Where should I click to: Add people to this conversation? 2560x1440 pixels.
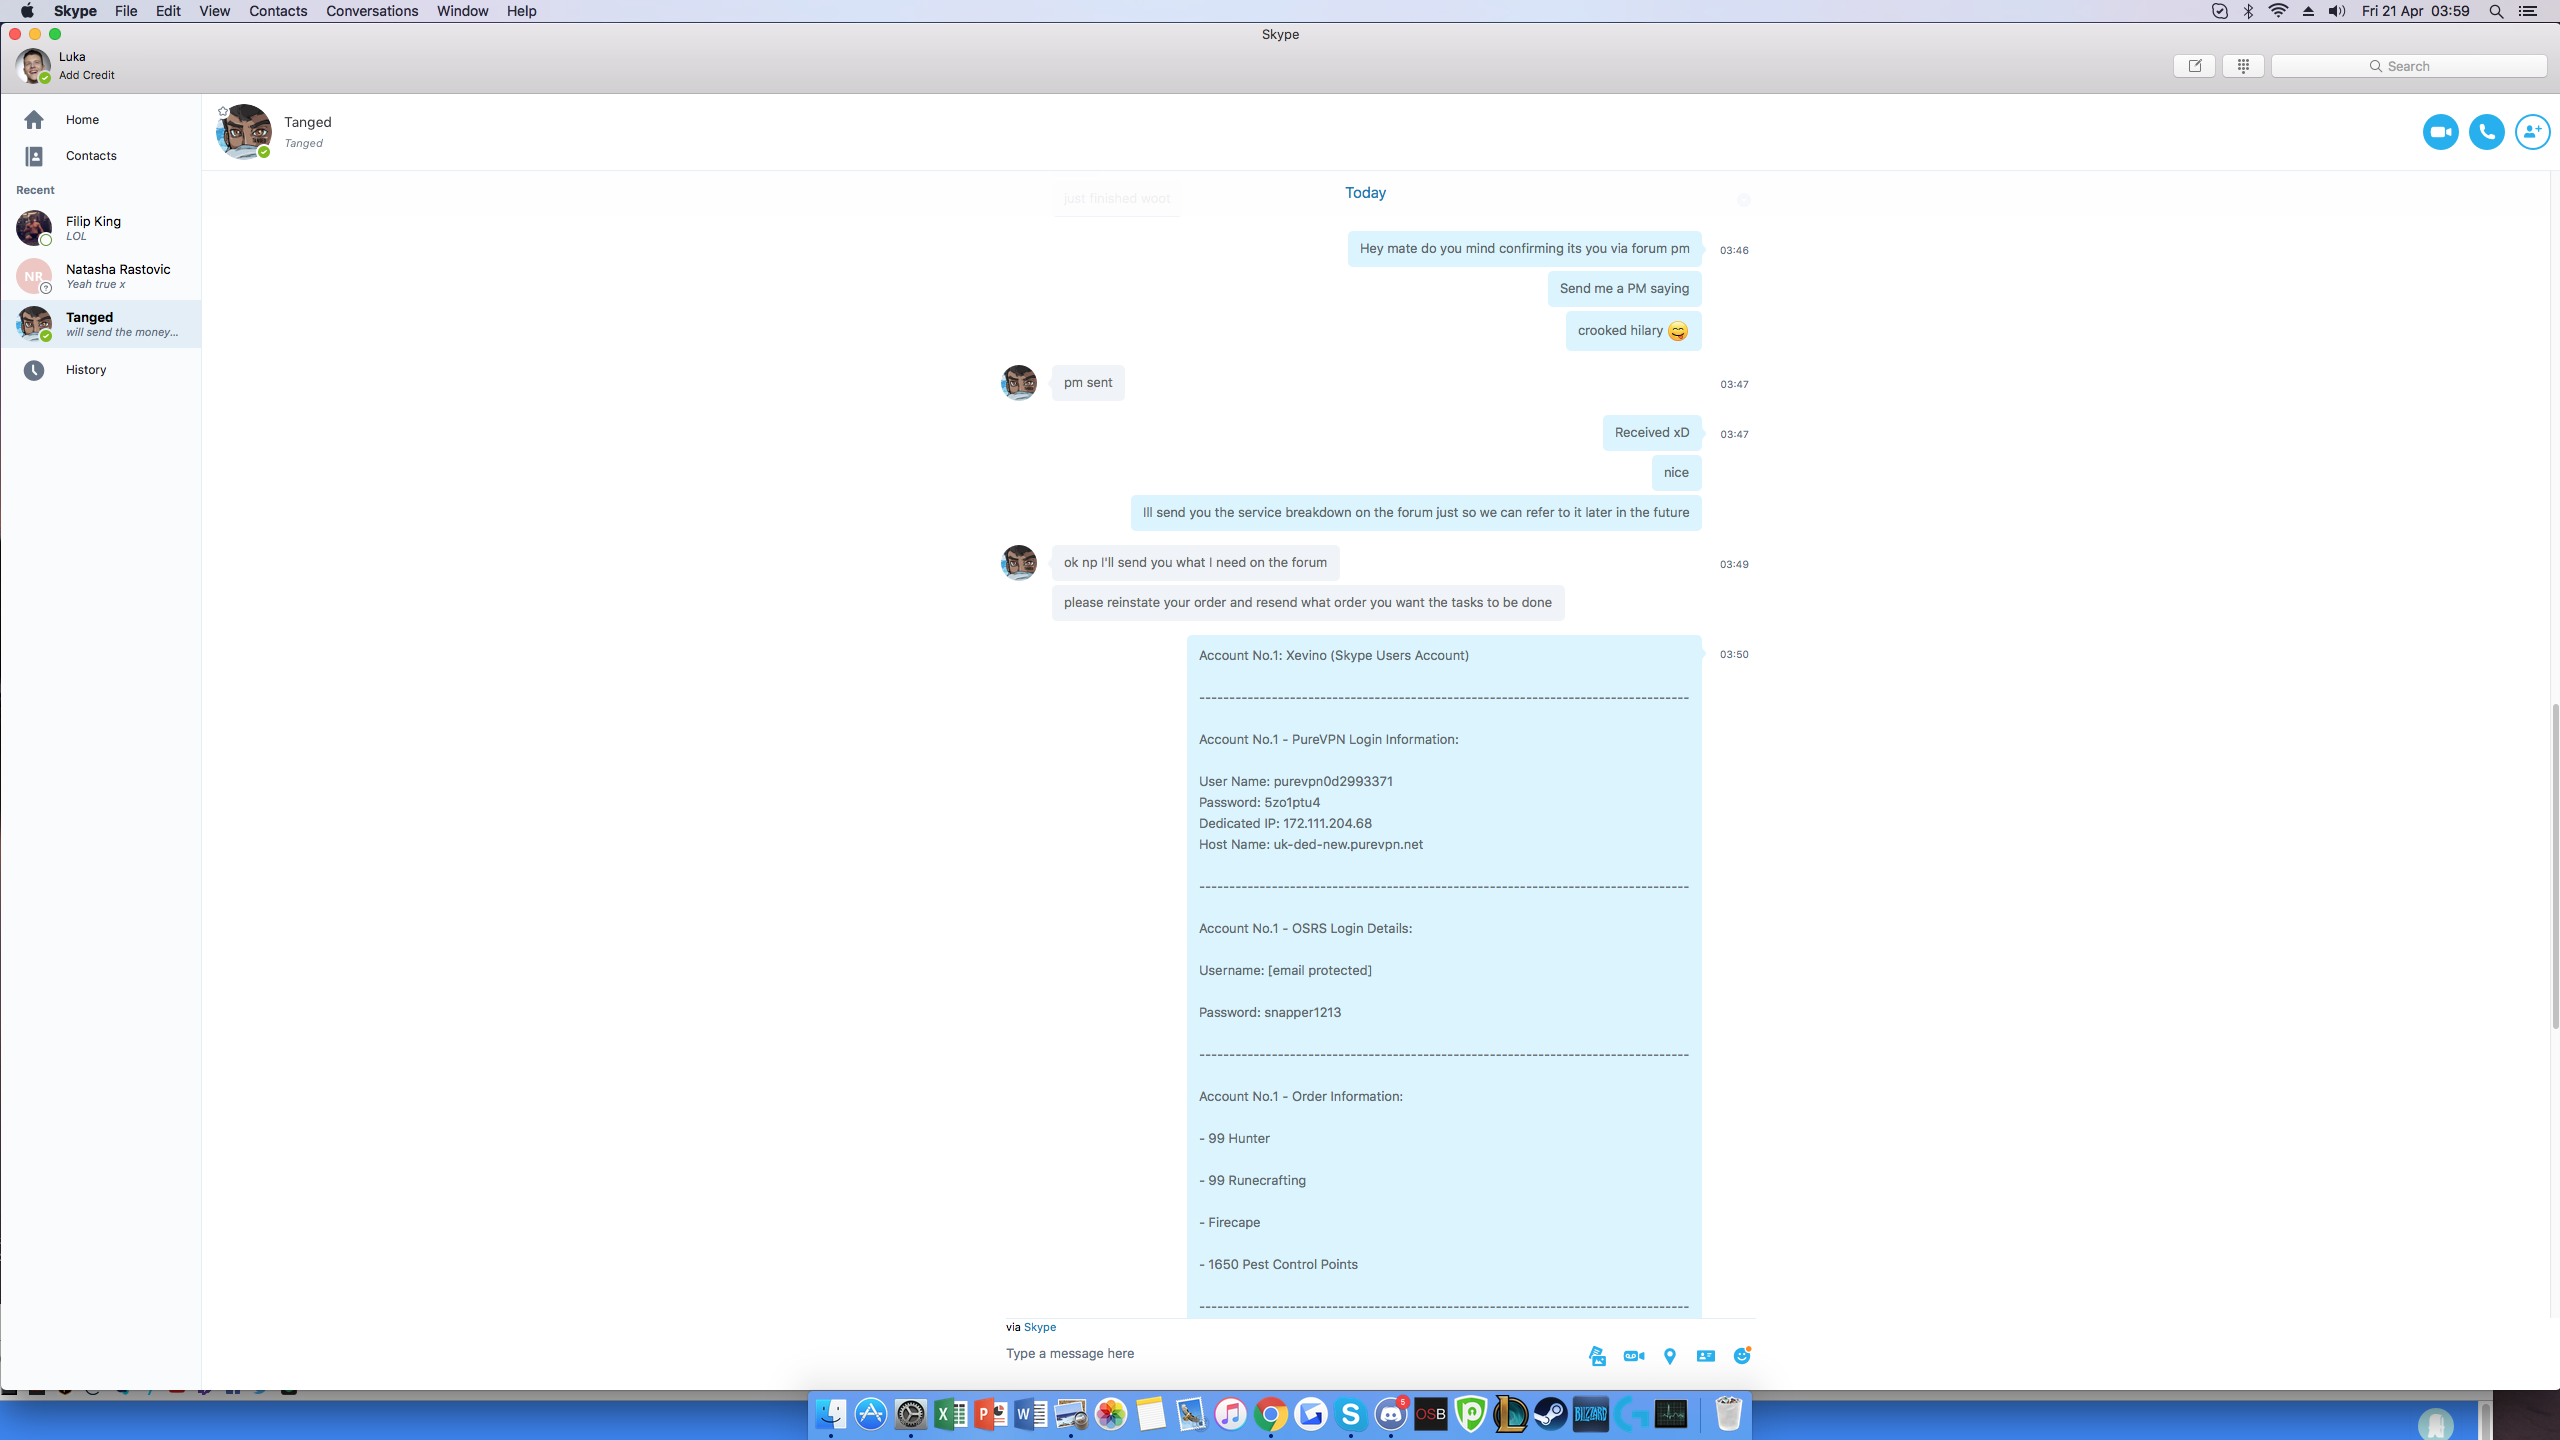coord(2532,132)
